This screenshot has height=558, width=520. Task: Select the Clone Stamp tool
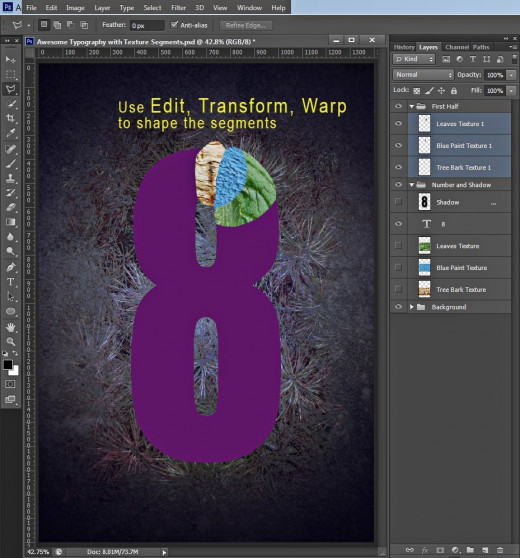click(10, 178)
